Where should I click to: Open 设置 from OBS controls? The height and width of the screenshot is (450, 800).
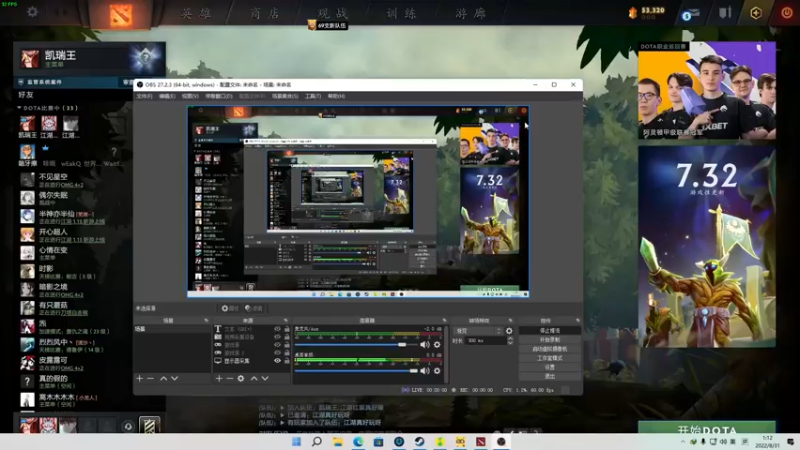click(549, 367)
